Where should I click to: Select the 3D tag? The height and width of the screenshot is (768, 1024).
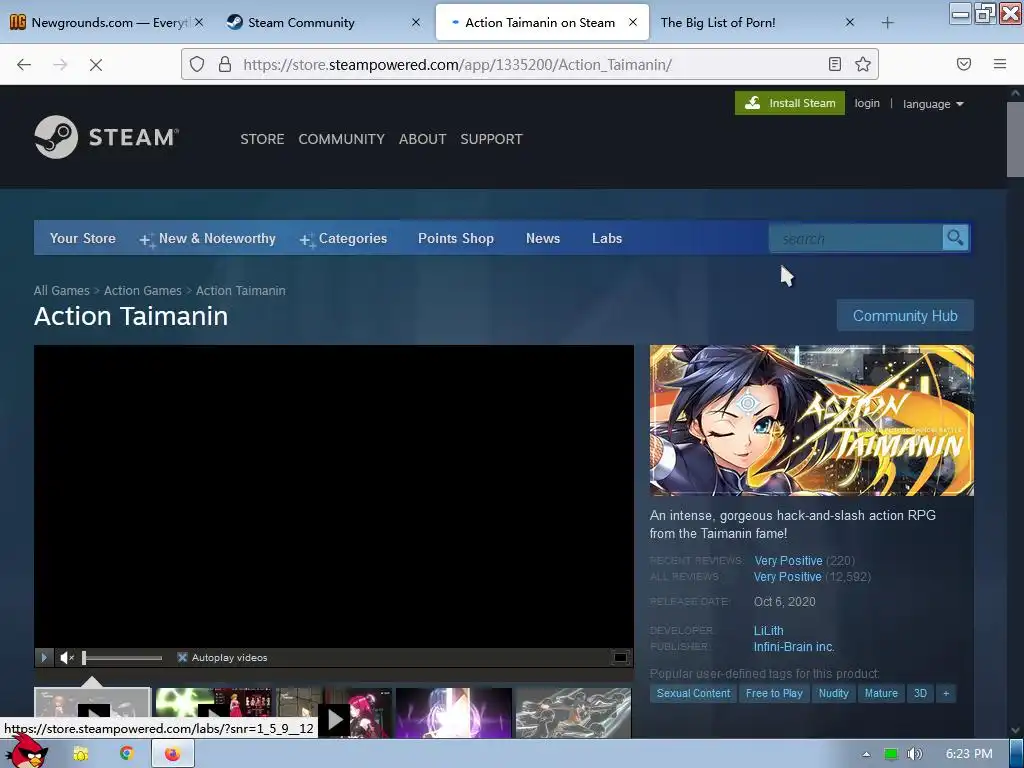pos(920,694)
